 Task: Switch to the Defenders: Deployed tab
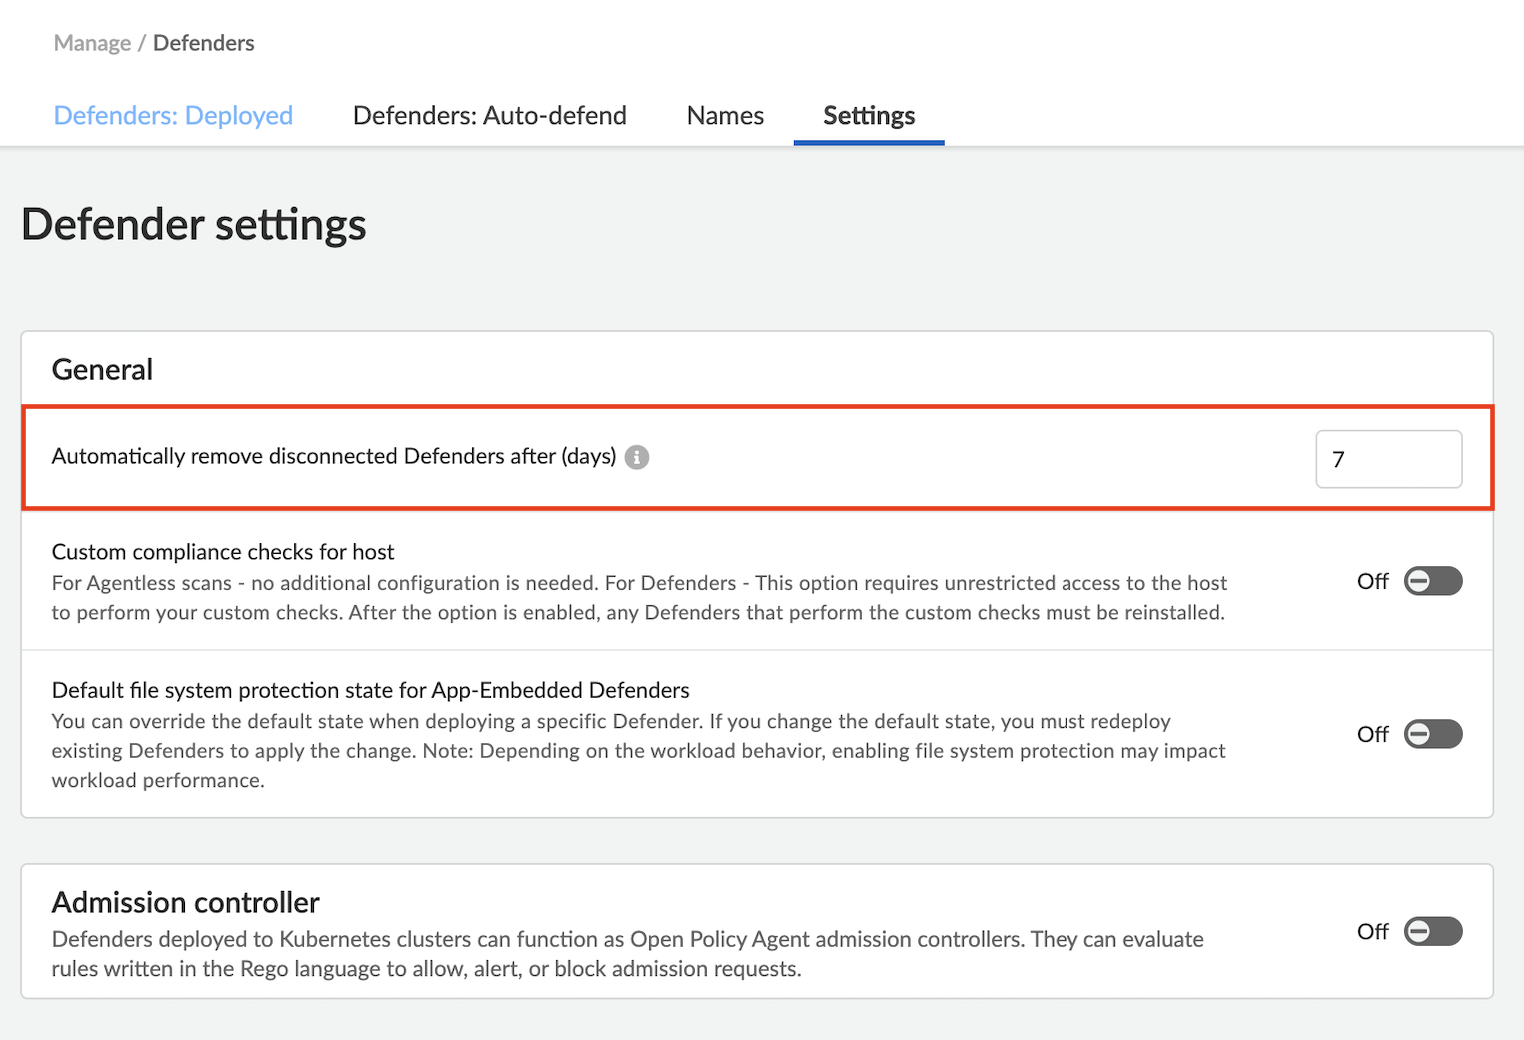point(173,116)
